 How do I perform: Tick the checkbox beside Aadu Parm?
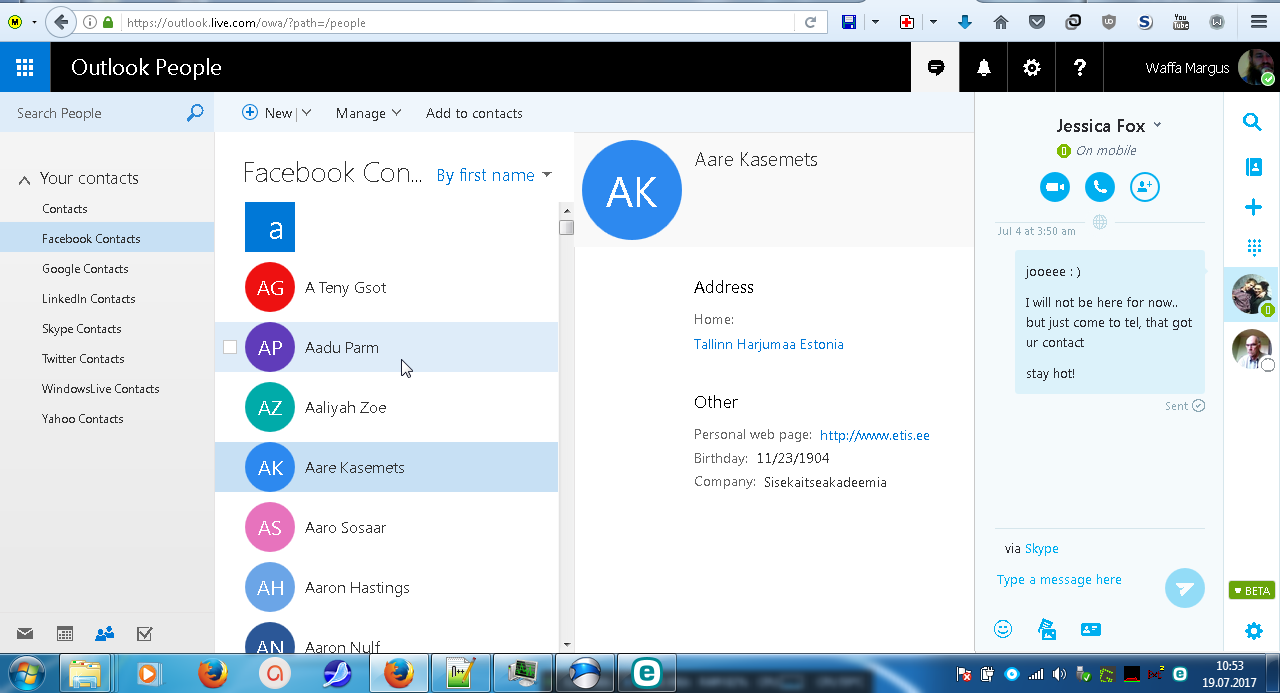click(x=230, y=347)
